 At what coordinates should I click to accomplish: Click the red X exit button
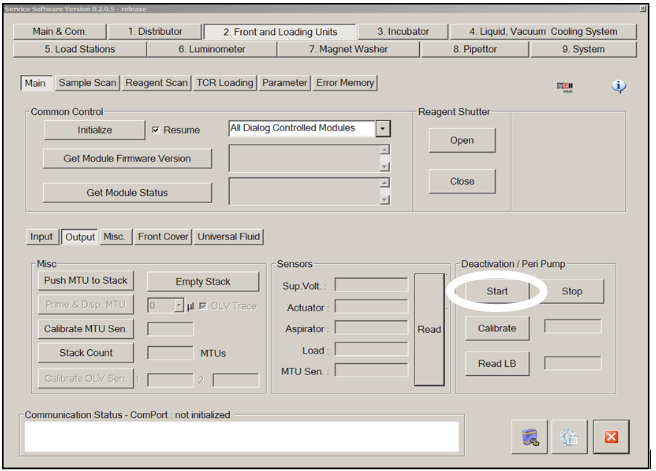[x=609, y=436]
